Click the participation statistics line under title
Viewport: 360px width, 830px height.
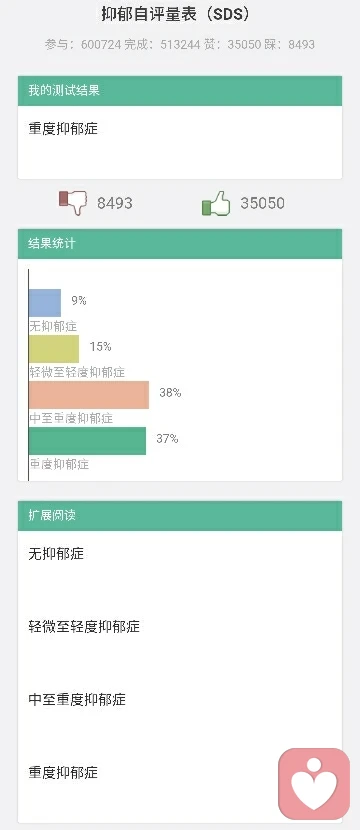[180, 44]
